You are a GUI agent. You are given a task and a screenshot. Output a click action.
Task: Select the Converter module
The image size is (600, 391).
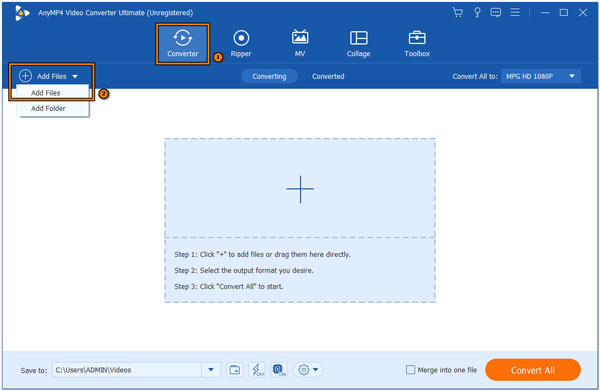[x=183, y=44]
